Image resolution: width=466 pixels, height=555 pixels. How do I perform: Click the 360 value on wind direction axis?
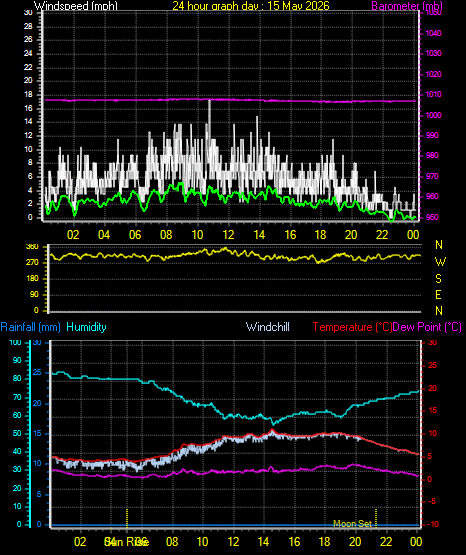click(x=32, y=247)
